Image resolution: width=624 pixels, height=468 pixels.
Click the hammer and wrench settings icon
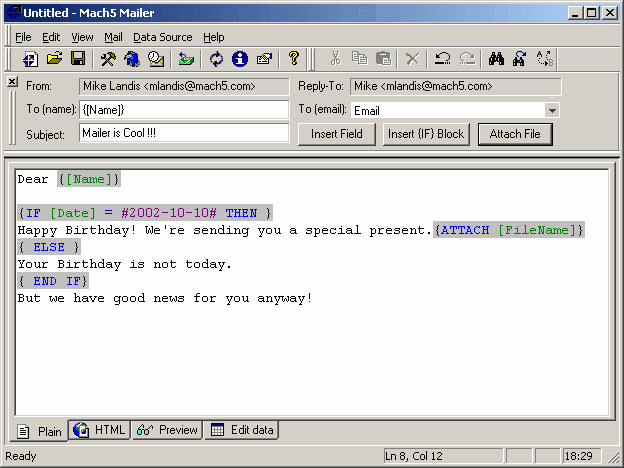[108, 59]
